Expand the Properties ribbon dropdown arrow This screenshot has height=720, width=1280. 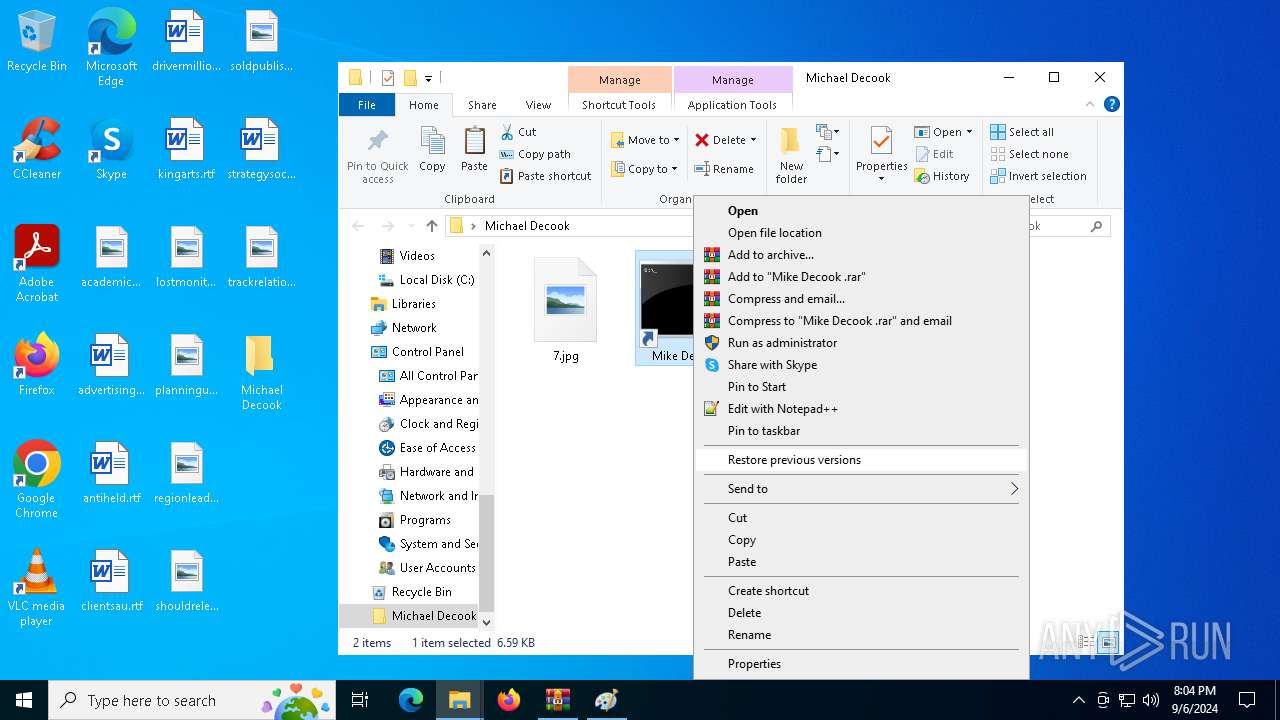881,179
